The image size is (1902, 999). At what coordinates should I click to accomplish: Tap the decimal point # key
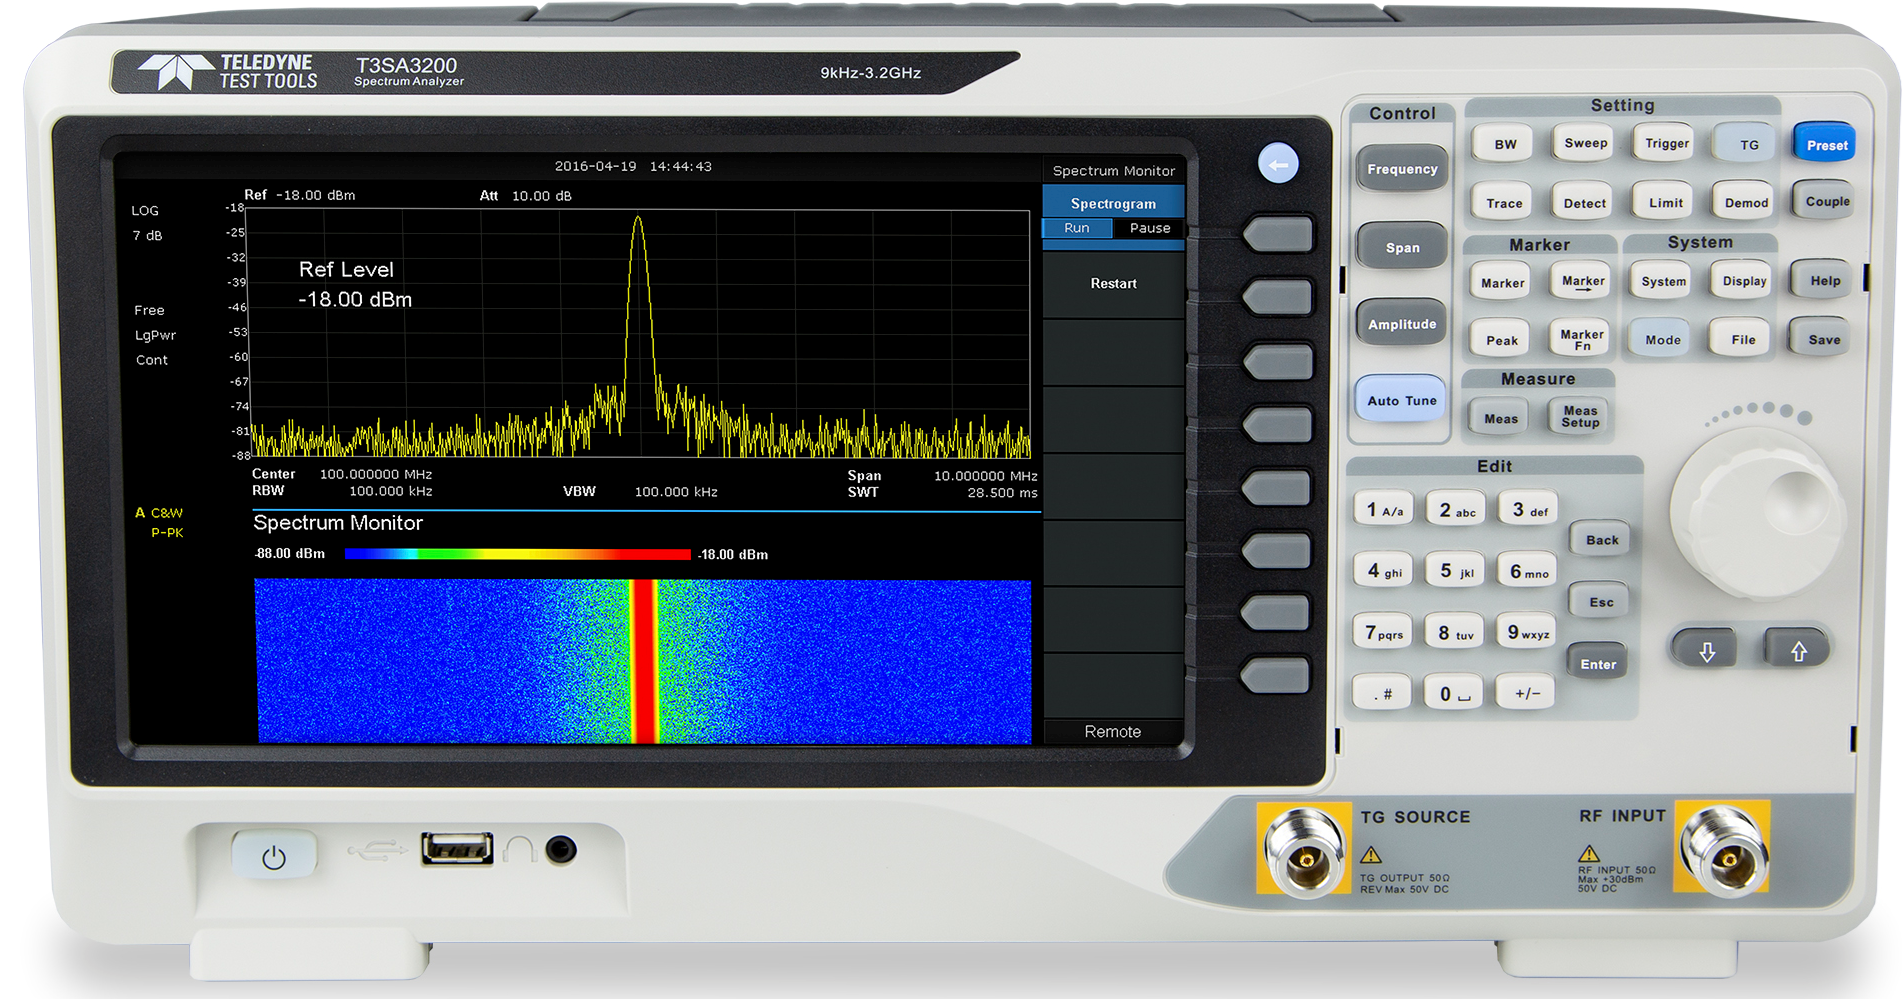click(1383, 693)
